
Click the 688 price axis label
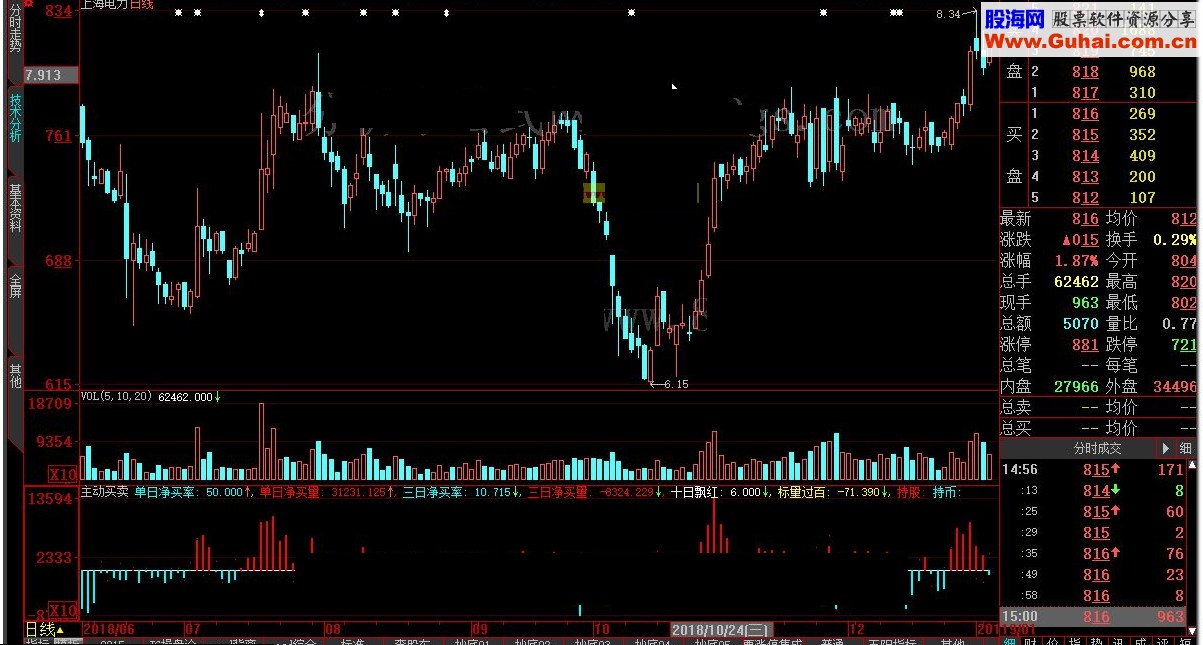coord(58,261)
